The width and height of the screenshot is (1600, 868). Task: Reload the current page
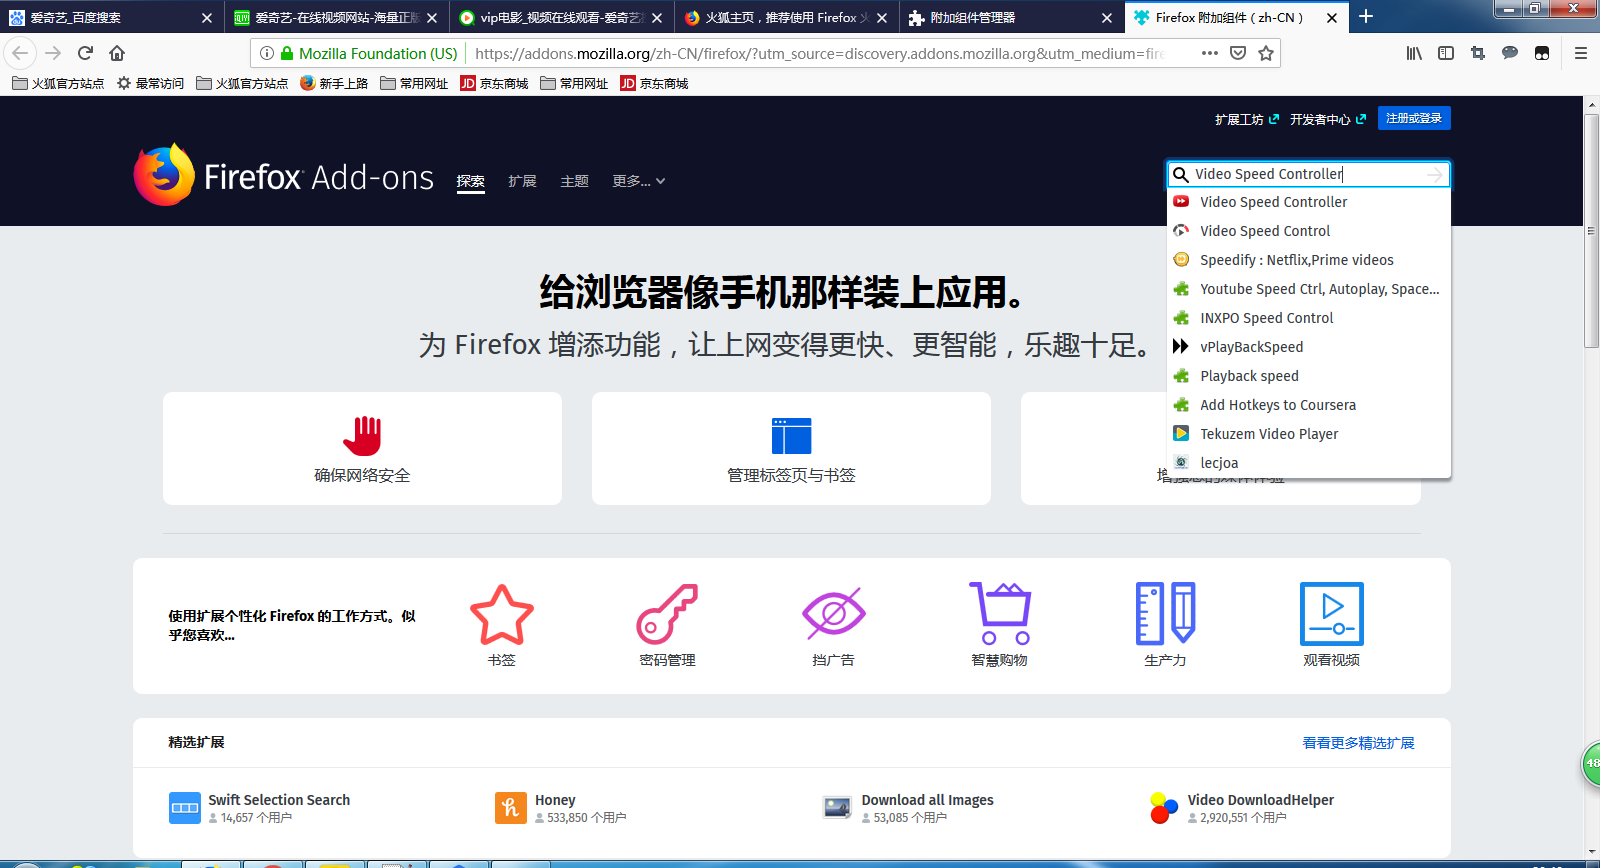85,53
